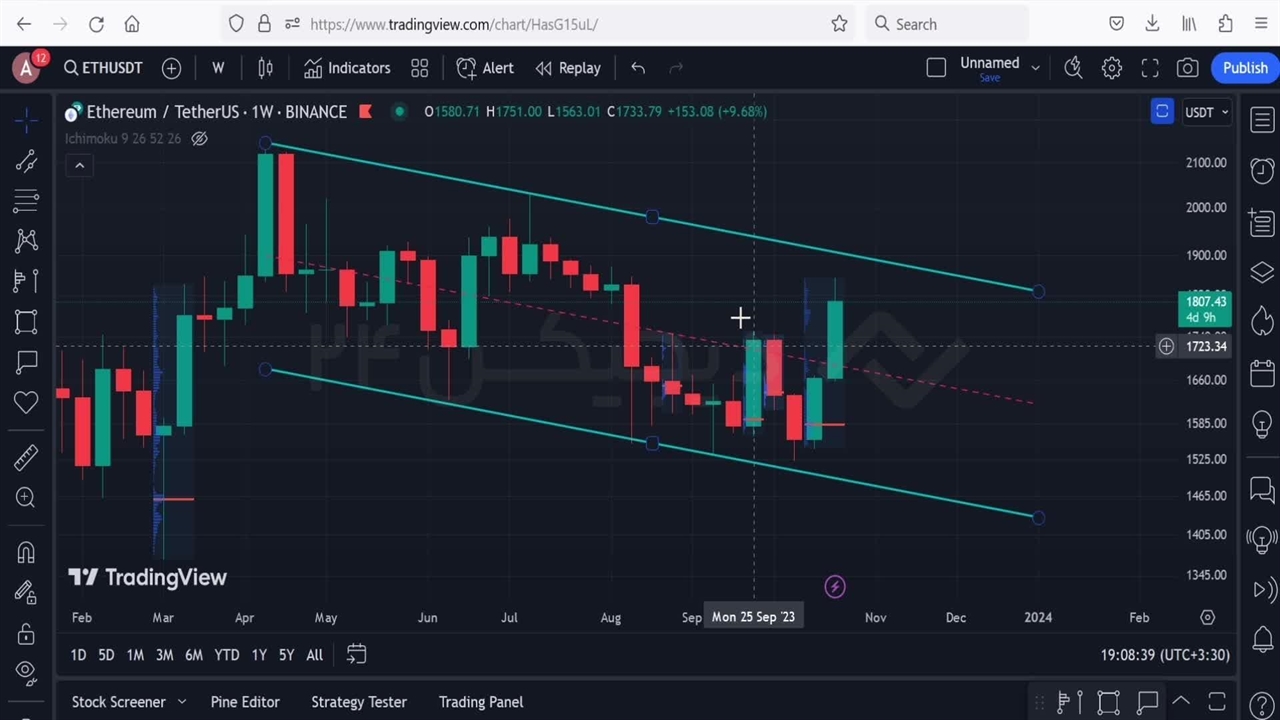
Task: Toggle lock all drawings padlock
Action: pyautogui.click(x=26, y=634)
